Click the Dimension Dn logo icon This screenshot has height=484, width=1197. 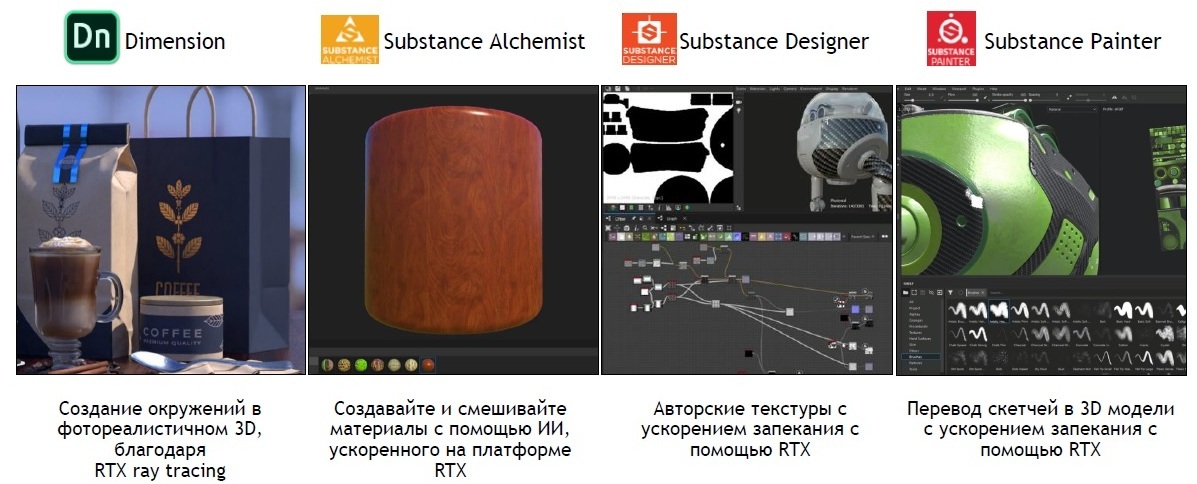pyautogui.click(x=92, y=37)
